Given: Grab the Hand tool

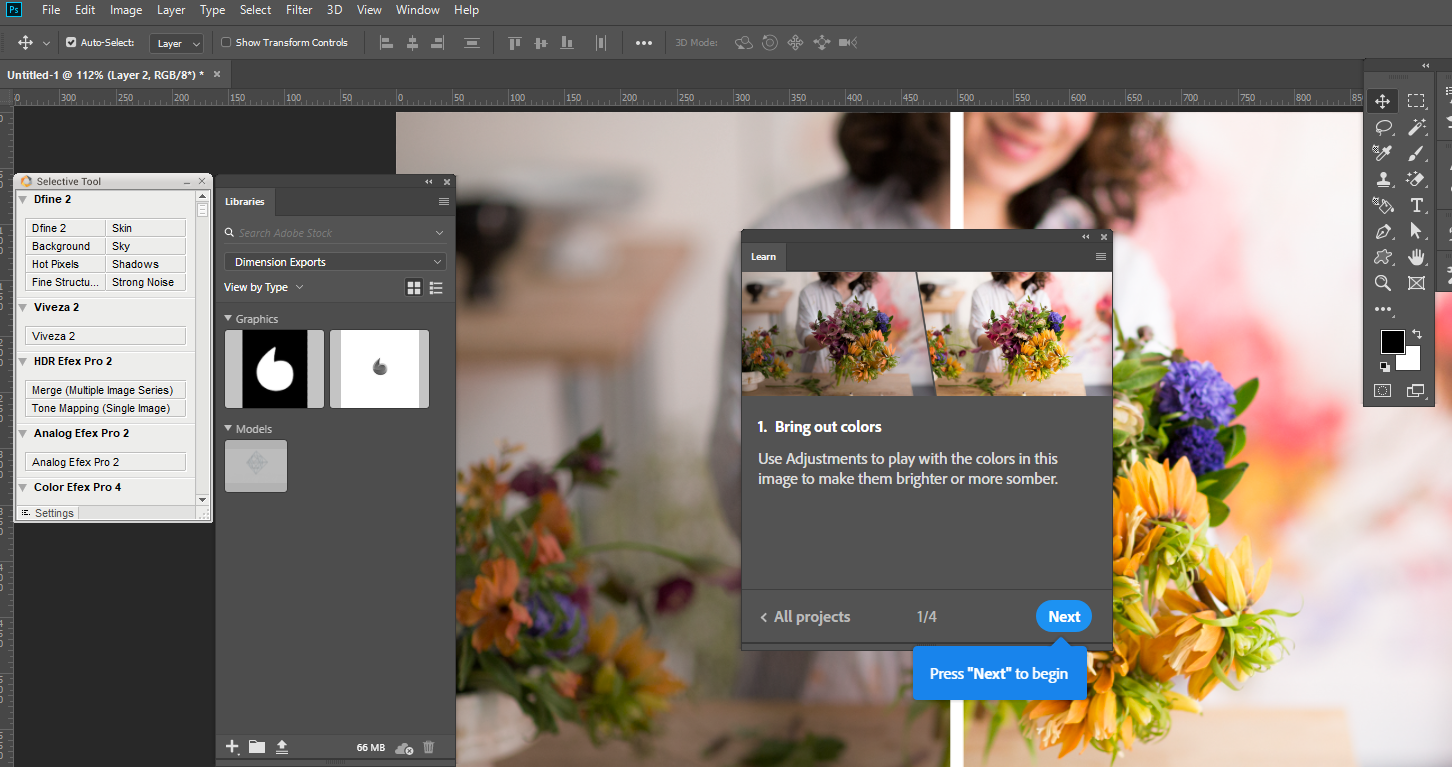Looking at the screenshot, I should coord(1417,257).
